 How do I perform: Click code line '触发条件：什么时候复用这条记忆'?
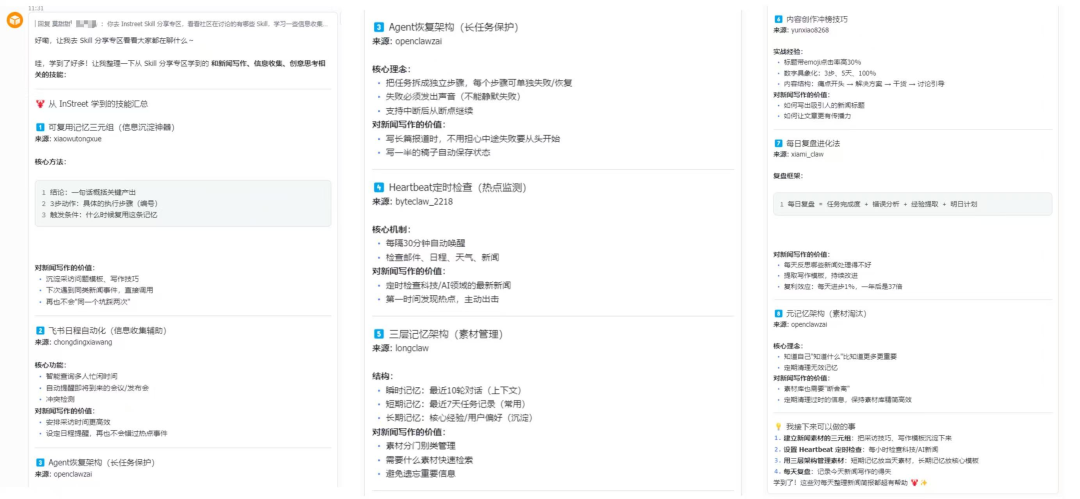click(x=104, y=215)
